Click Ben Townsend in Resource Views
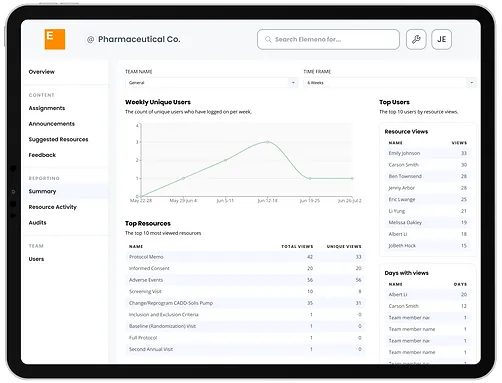The height and width of the screenshot is (383, 502). [x=405, y=176]
